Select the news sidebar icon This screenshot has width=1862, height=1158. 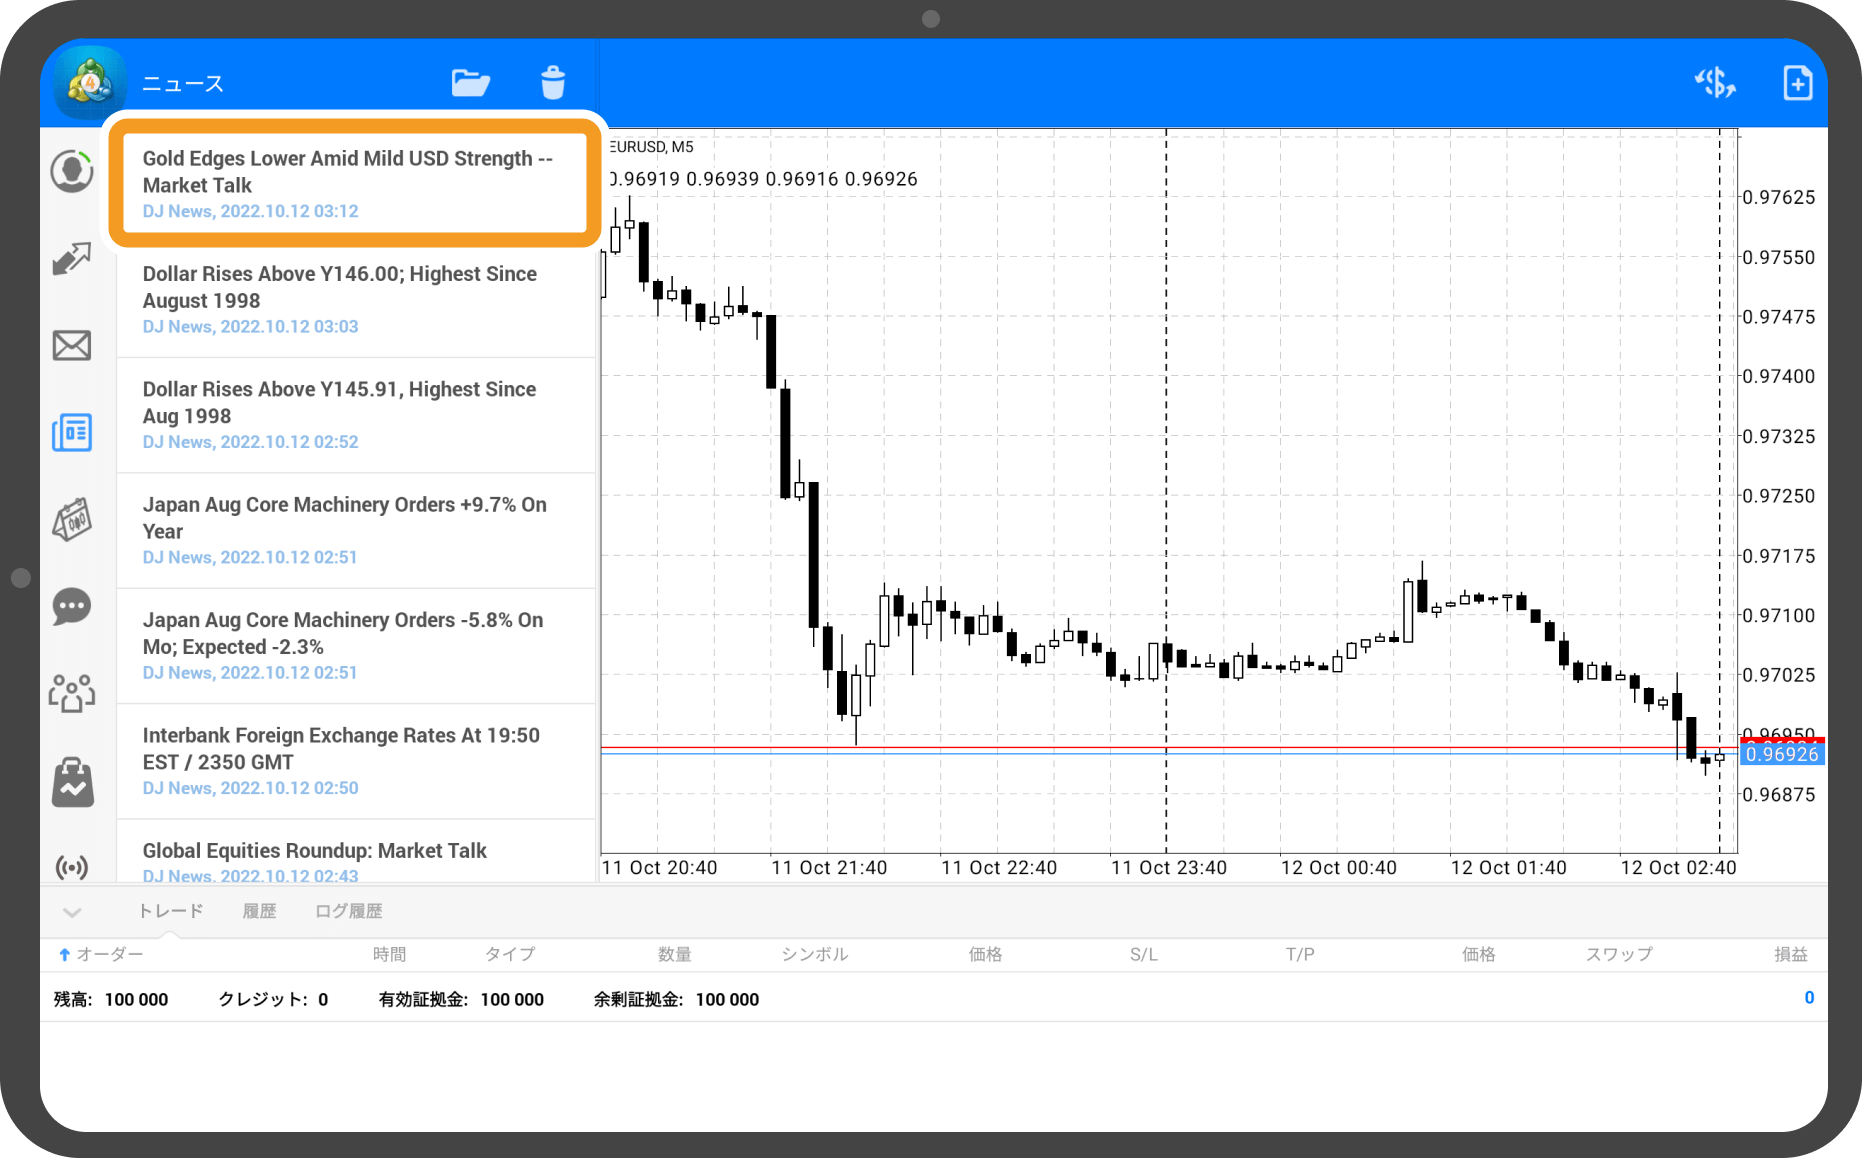(x=72, y=433)
